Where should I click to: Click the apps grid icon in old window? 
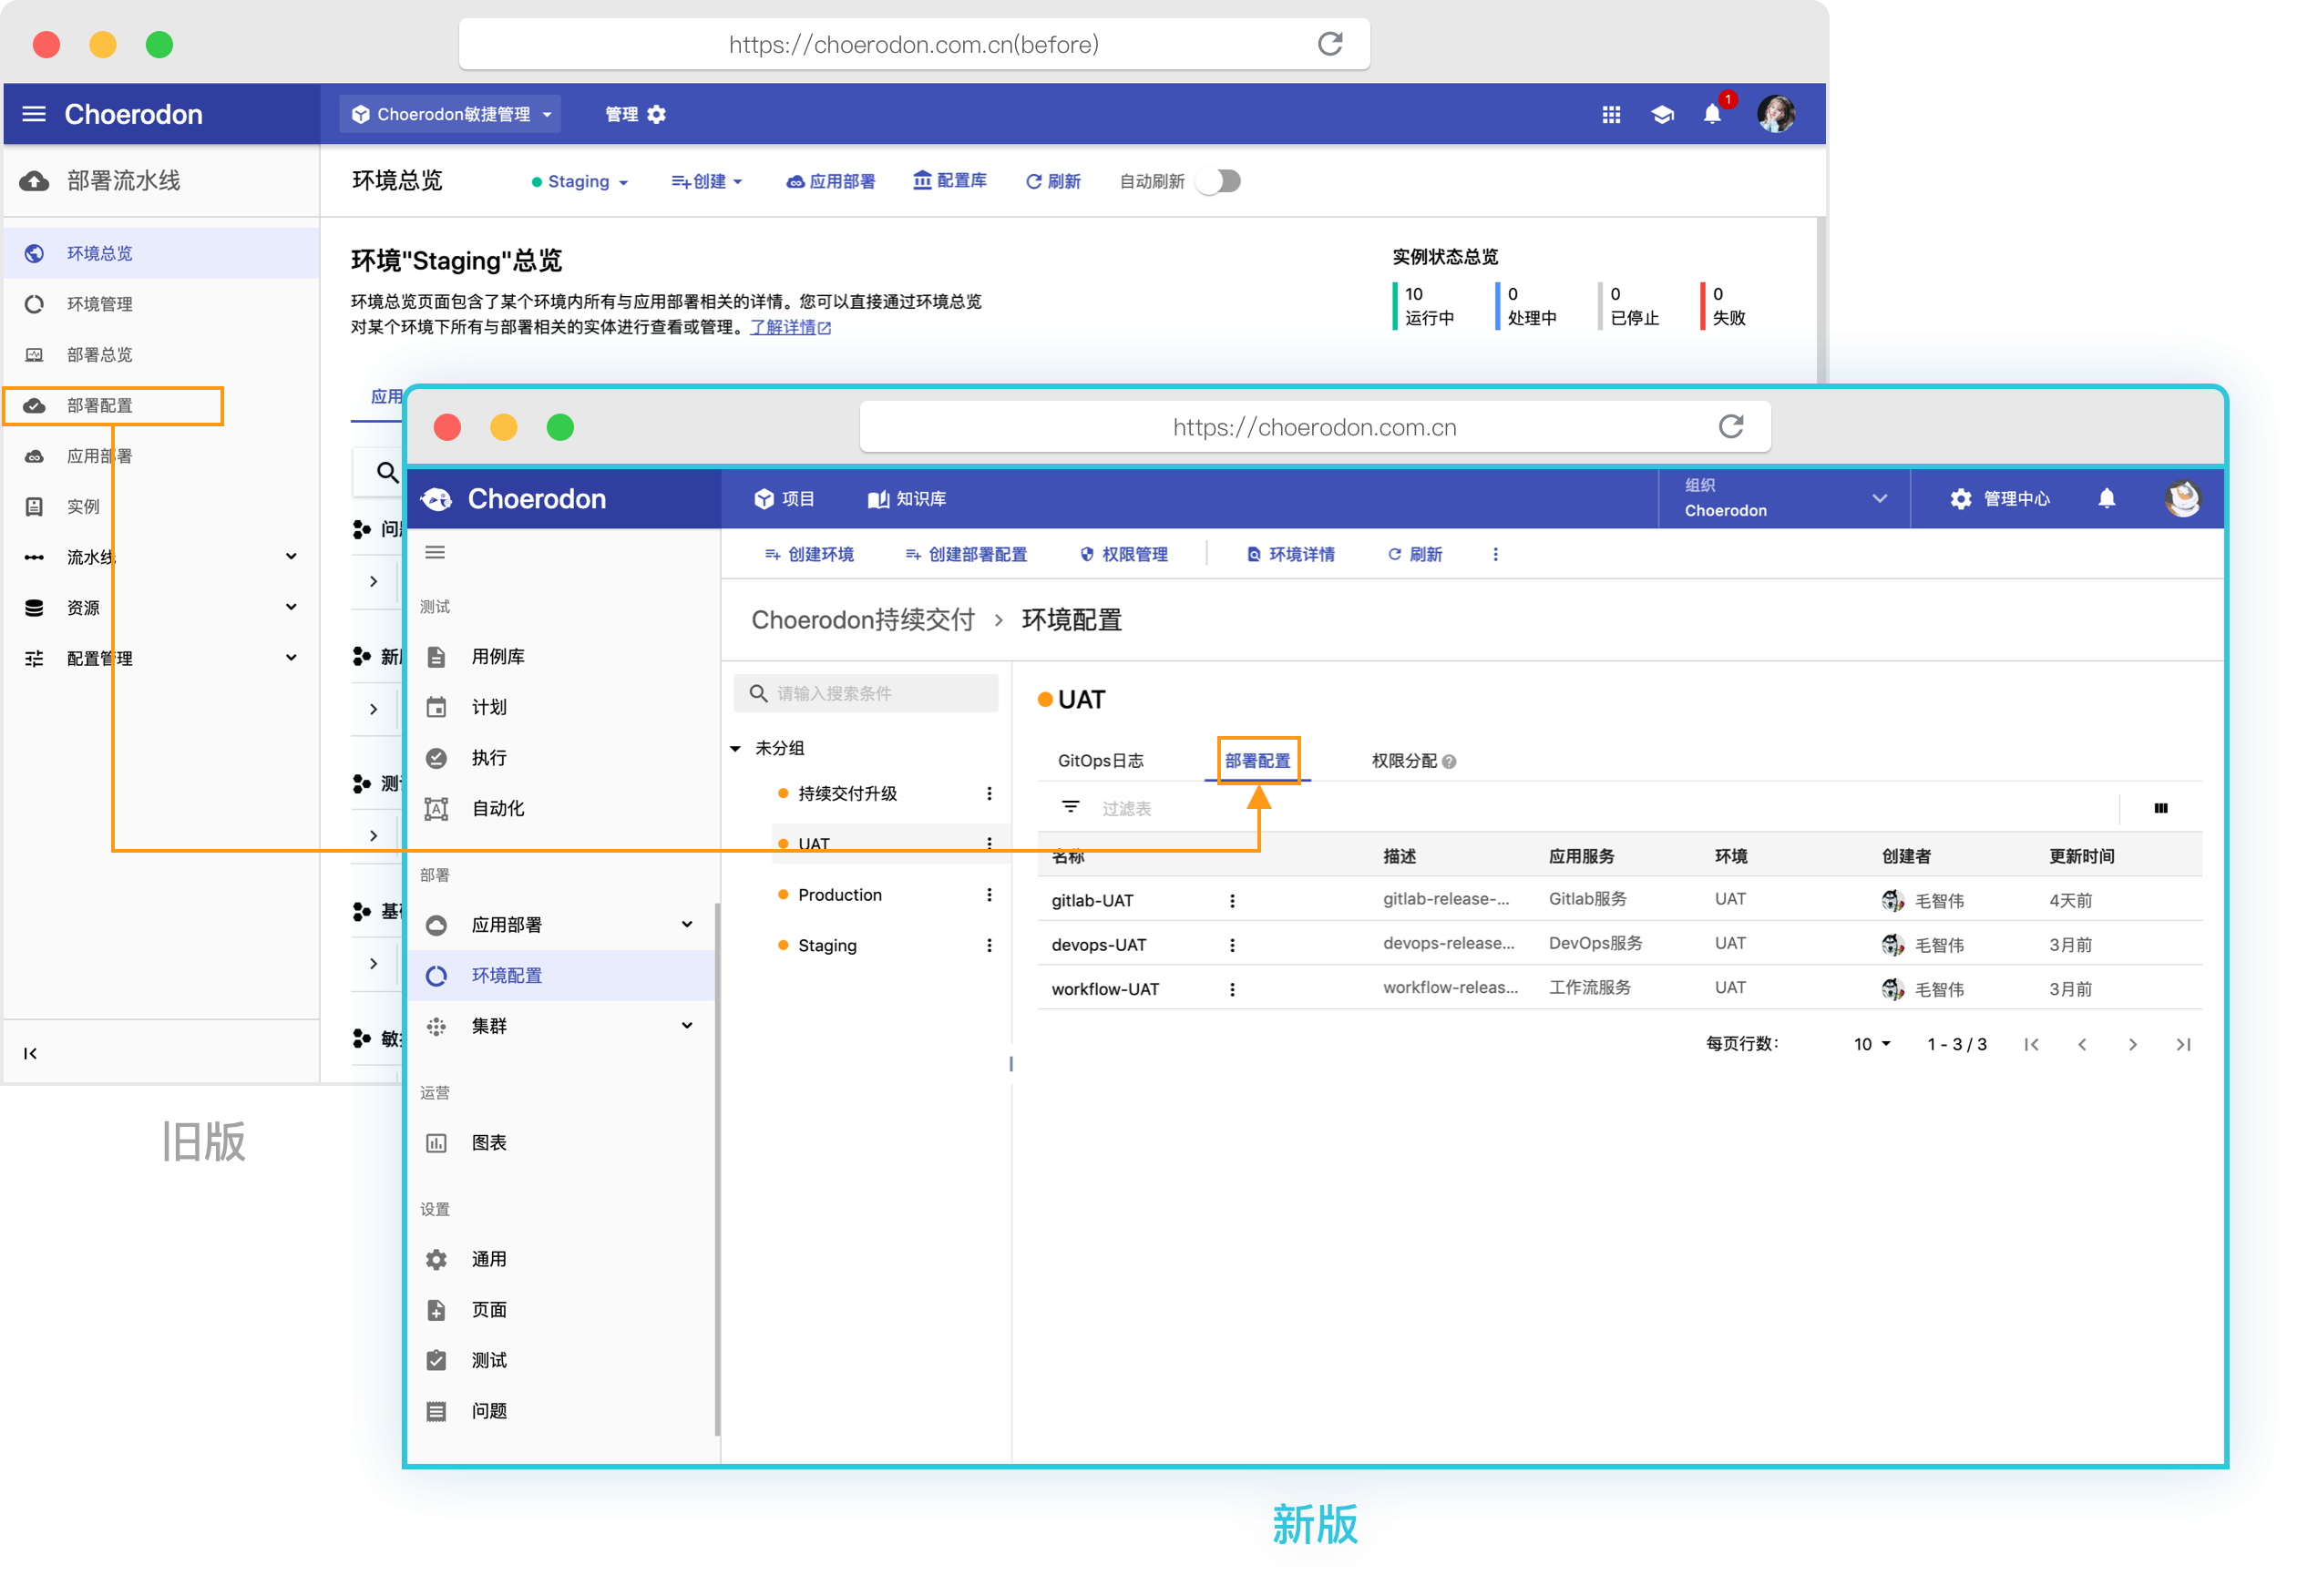click(1611, 114)
